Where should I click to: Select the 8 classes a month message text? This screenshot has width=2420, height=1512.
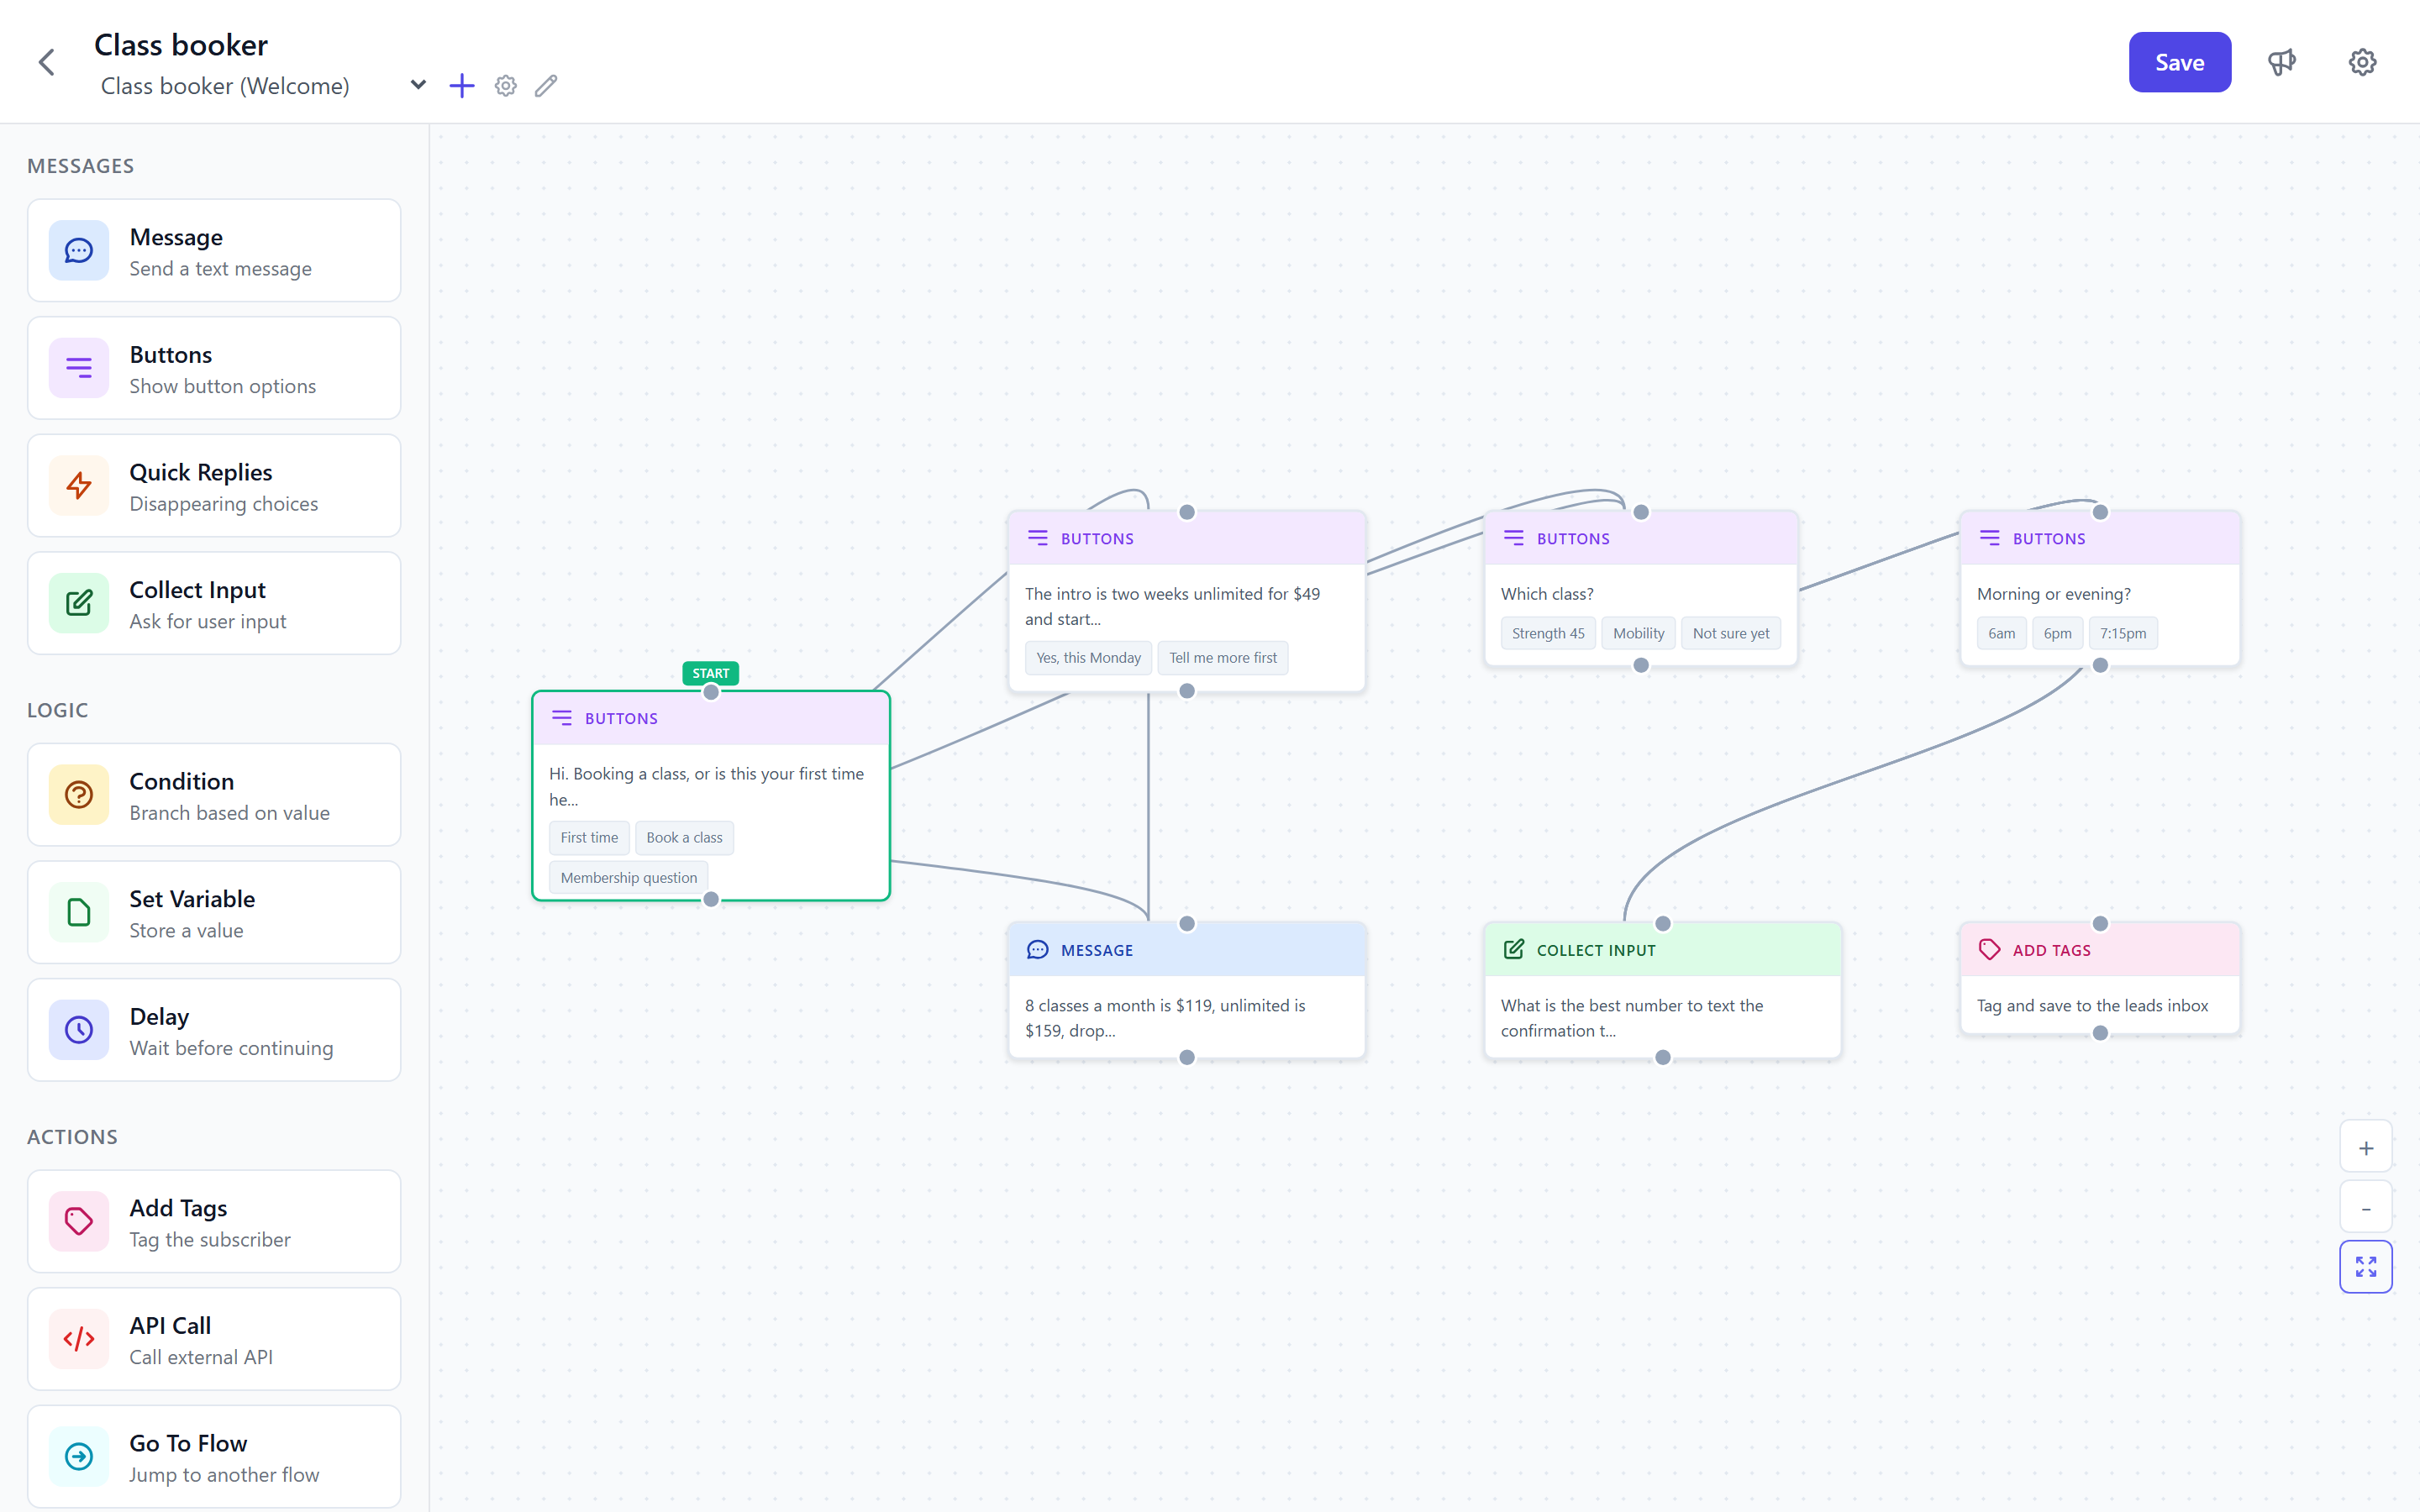[x=1165, y=1018]
